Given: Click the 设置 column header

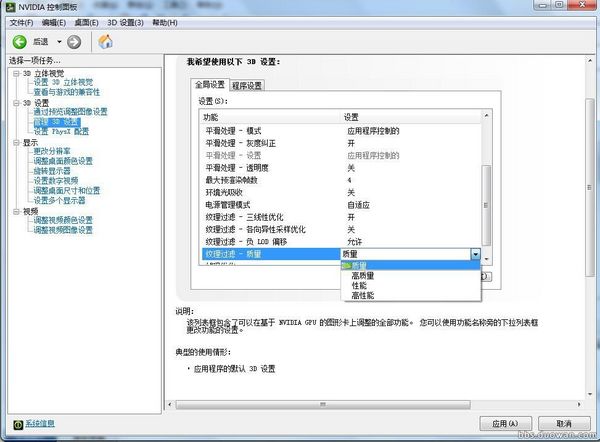Looking at the screenshot, I should pos(411,117).
